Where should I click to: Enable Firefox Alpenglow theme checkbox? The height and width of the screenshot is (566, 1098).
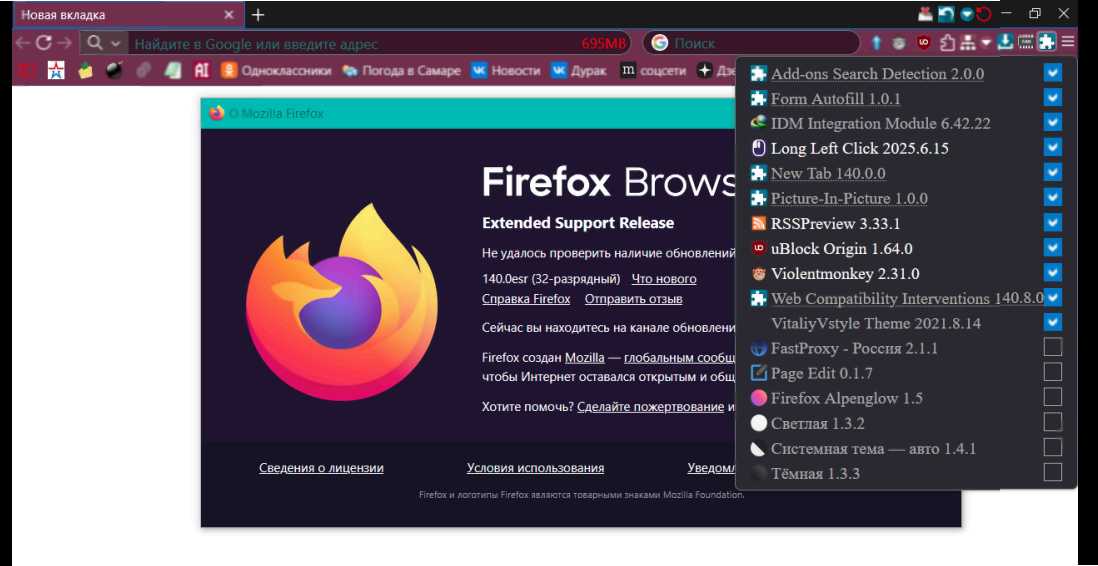(x=1052, y=397)
